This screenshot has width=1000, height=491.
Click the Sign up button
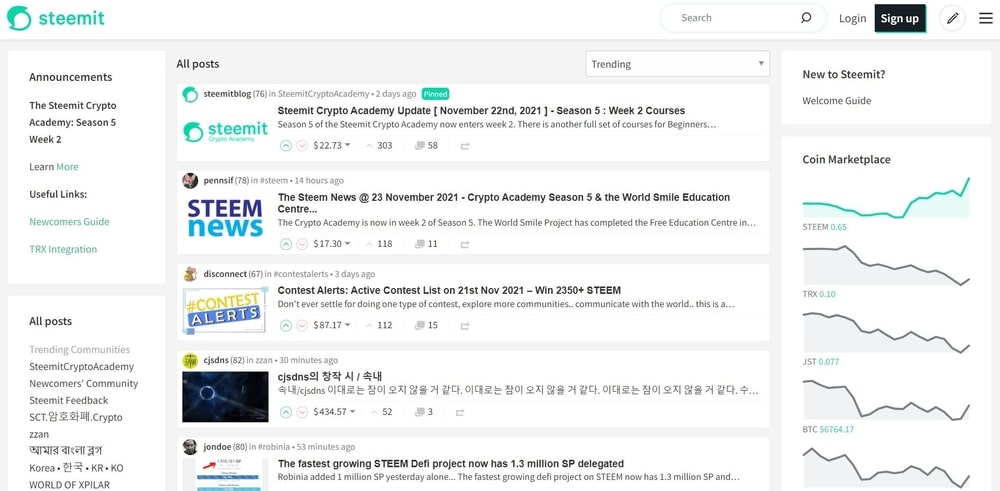click(900, 18)
